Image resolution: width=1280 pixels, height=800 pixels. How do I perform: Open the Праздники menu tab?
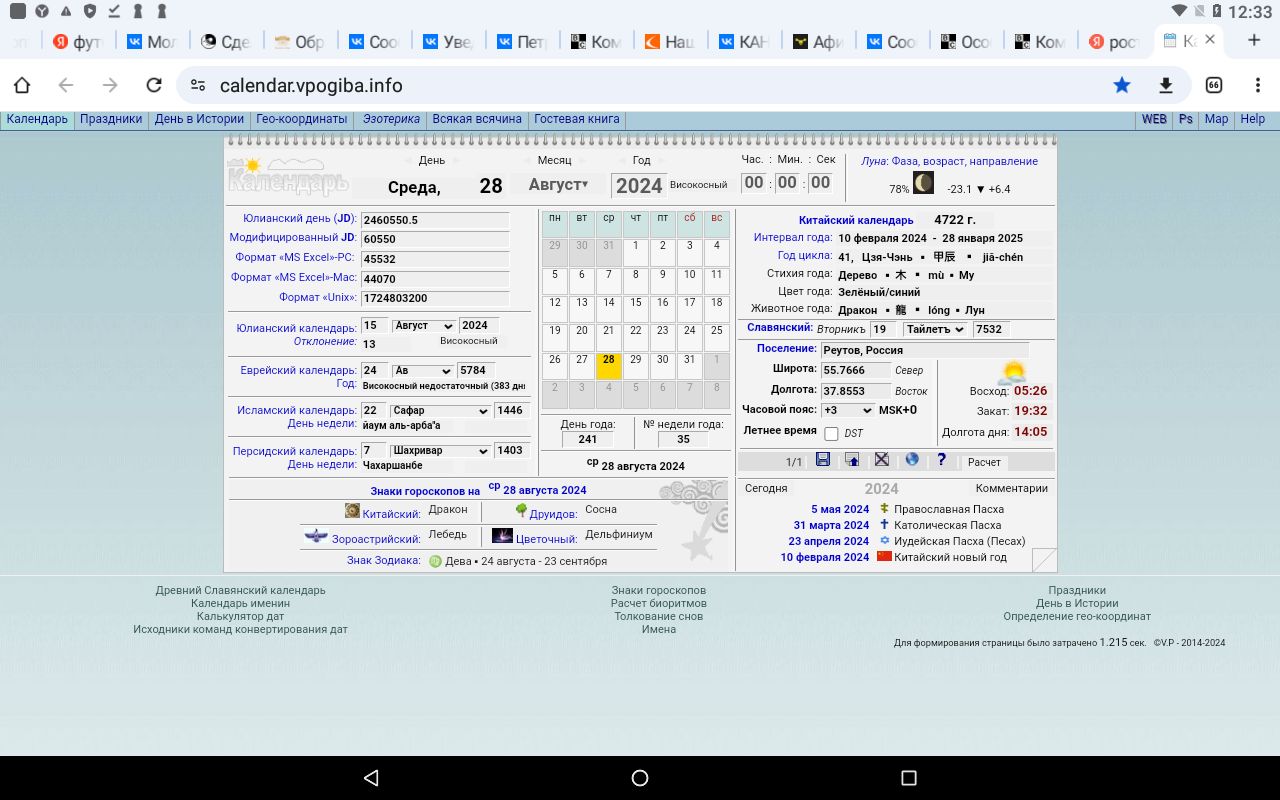click(111, 119)
